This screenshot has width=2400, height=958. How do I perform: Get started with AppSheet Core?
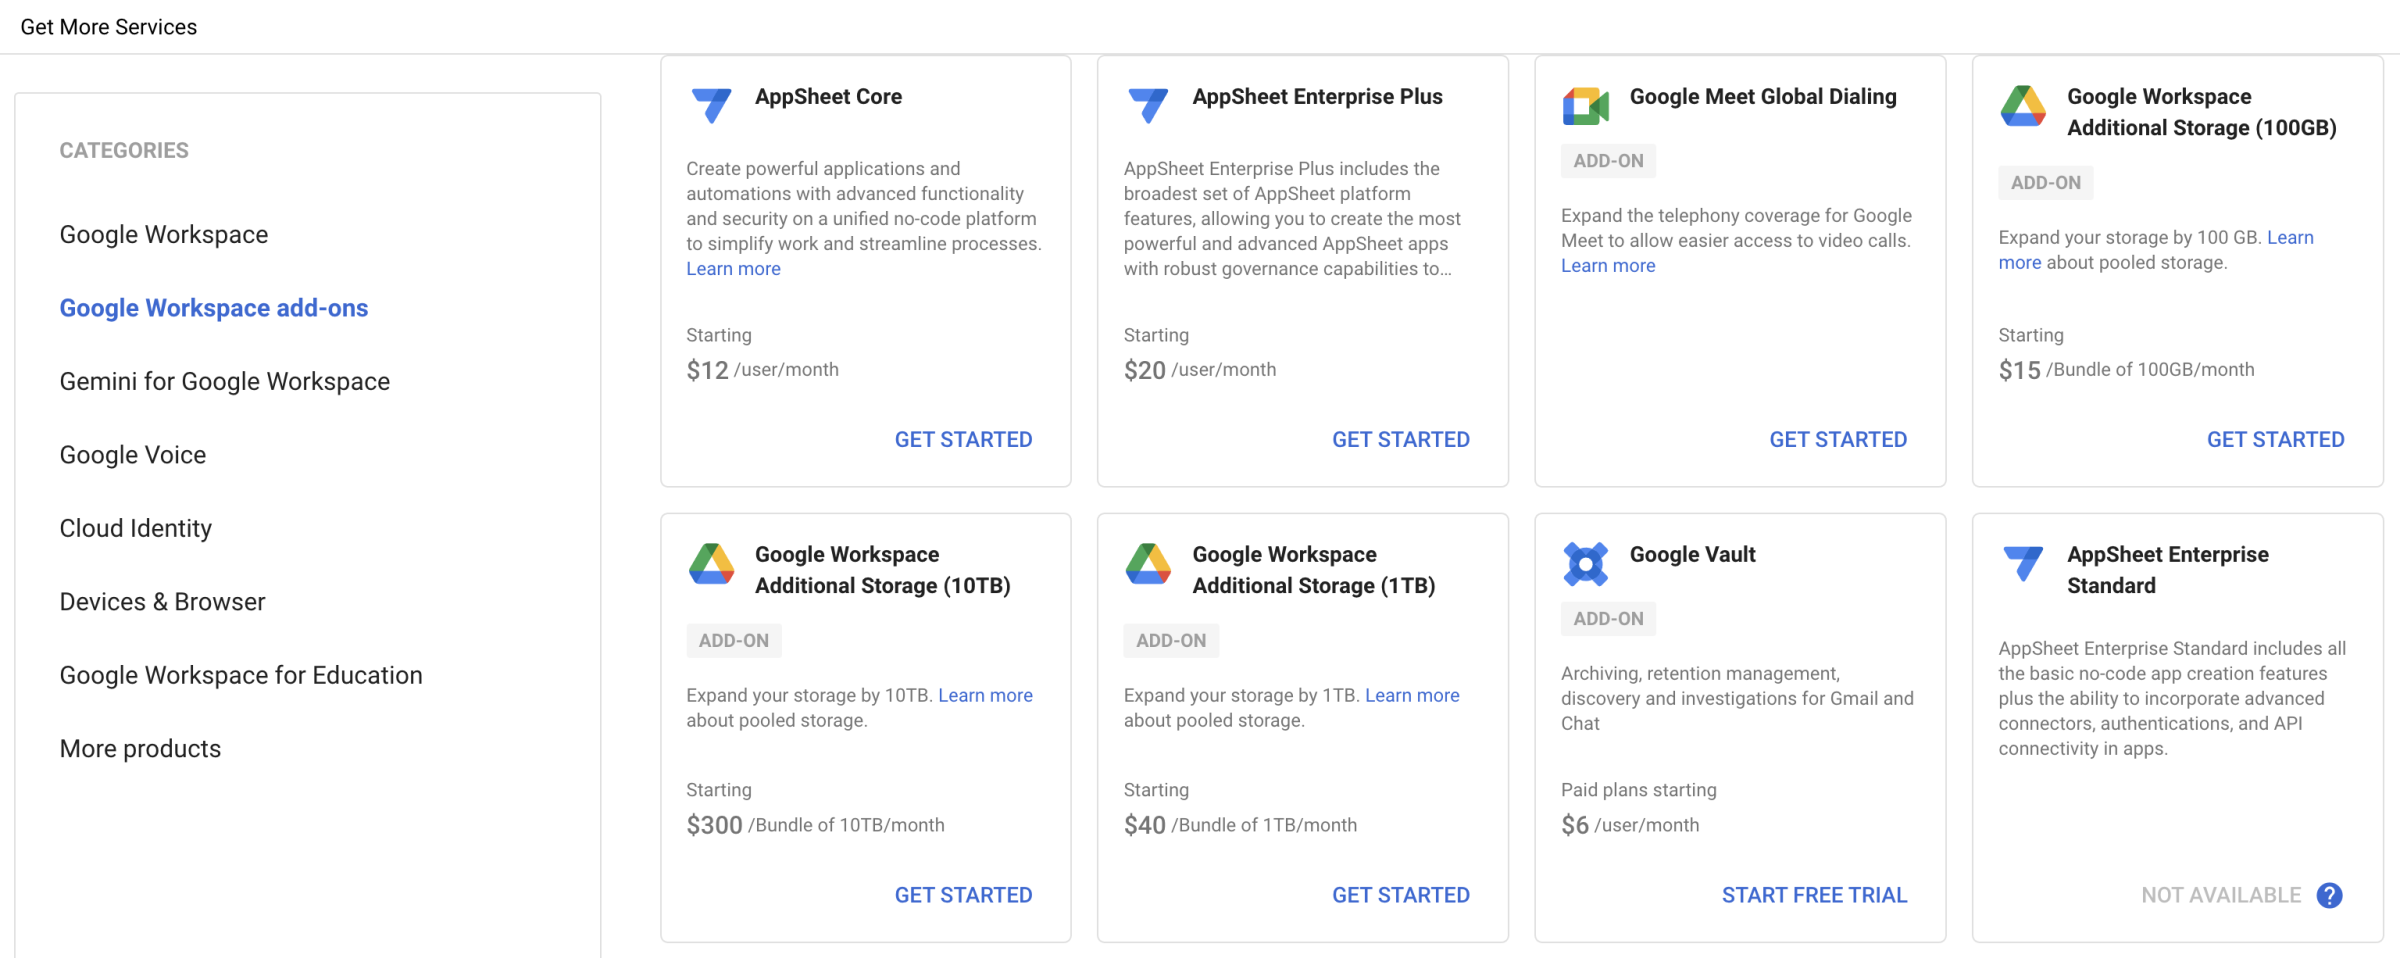coord(964,439)
